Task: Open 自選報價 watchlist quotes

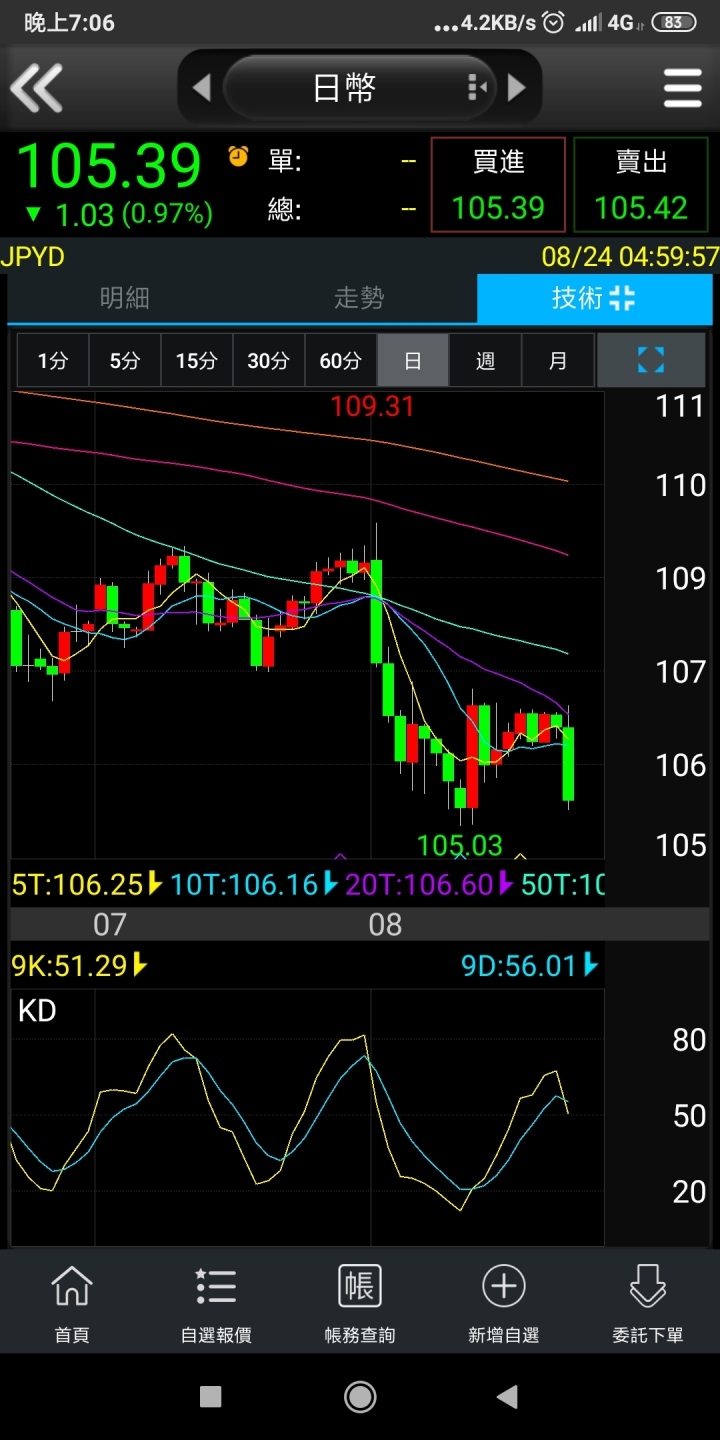Action: pos(216,1304)
